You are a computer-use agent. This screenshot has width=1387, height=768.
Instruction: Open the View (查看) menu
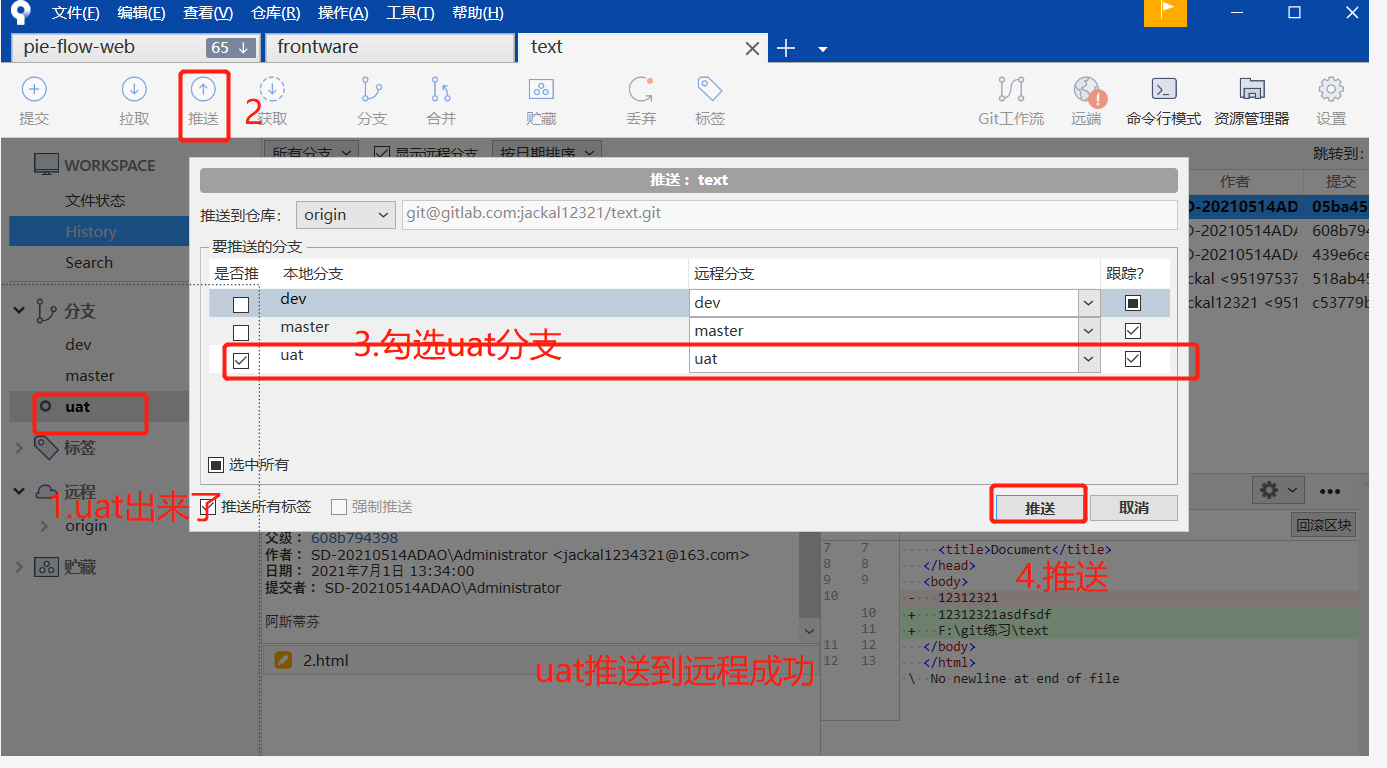(x=208, y=13)
